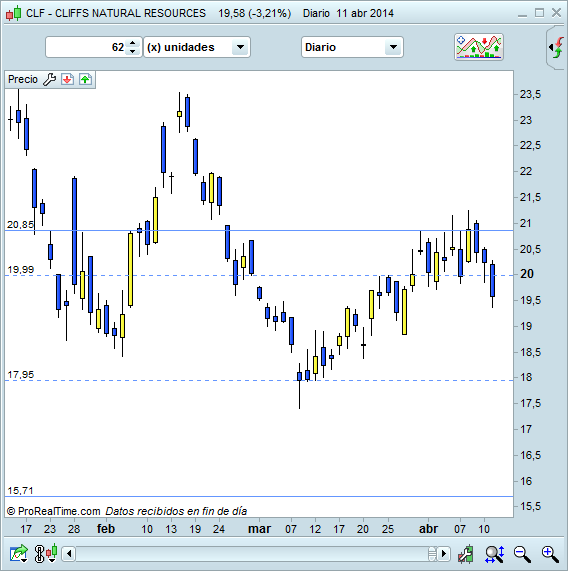Image resolution: width=568 pixels, height=571 pixels.
Task: Click the zoom out magnifier icon
Action: [522, 554]
